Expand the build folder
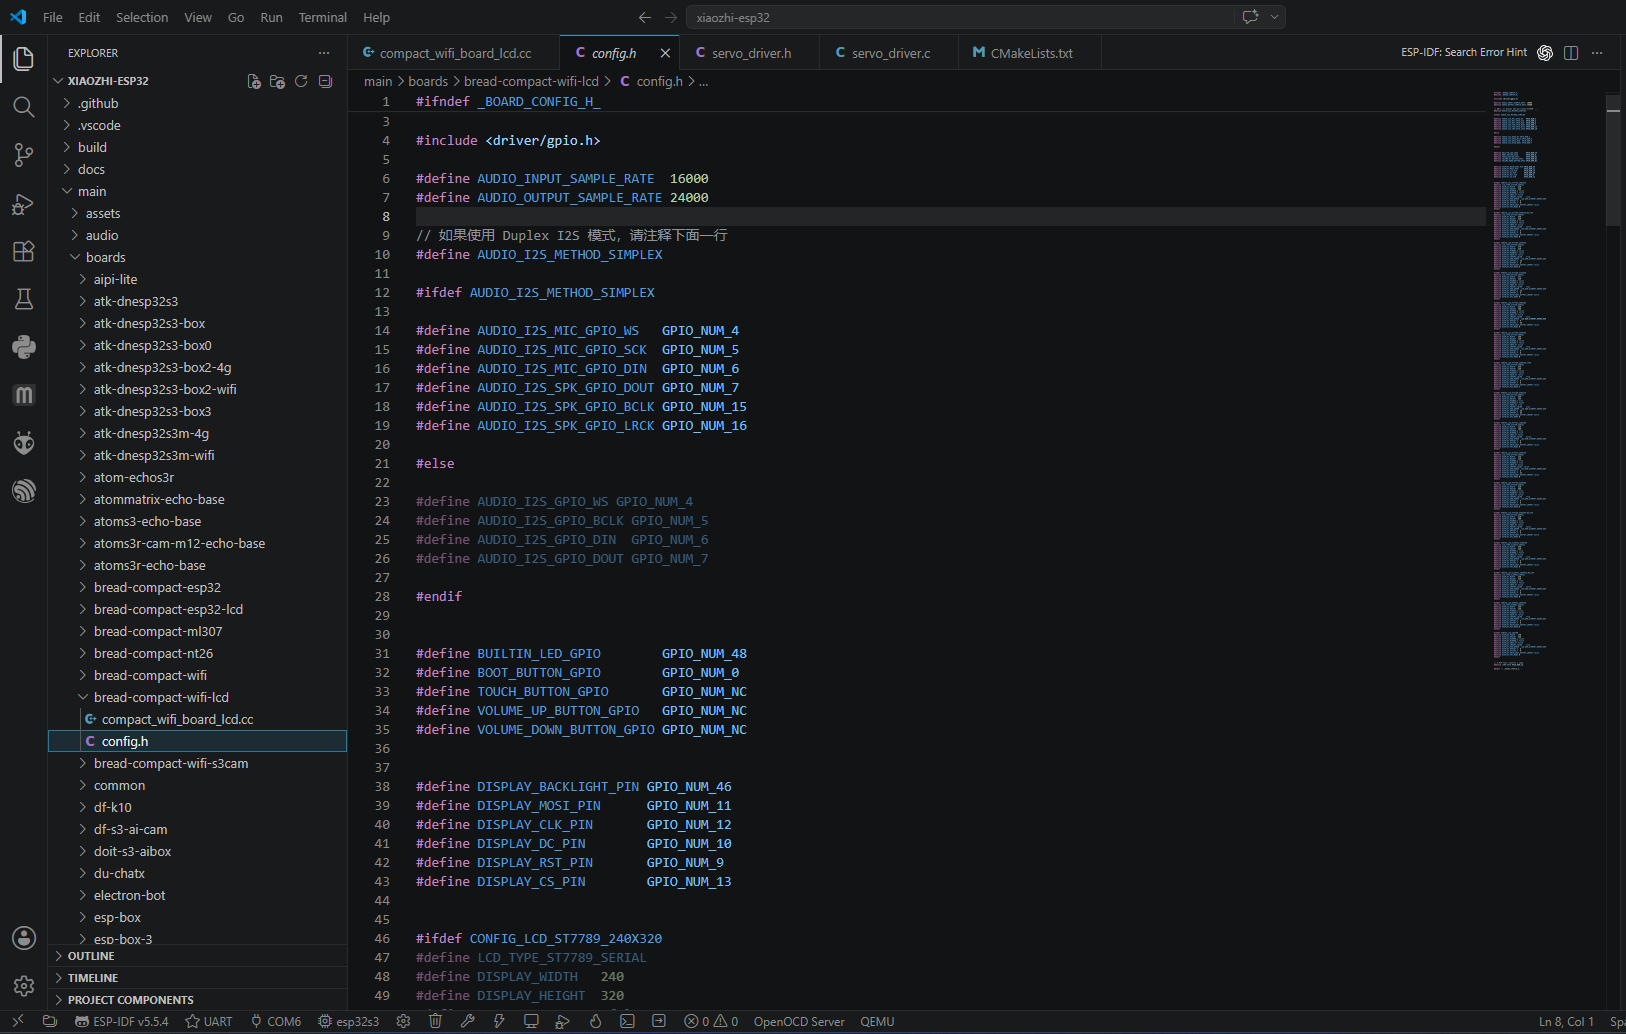Image resolution: width=1626 pixels, height=1034 pixels. click(x=92, y=147)
